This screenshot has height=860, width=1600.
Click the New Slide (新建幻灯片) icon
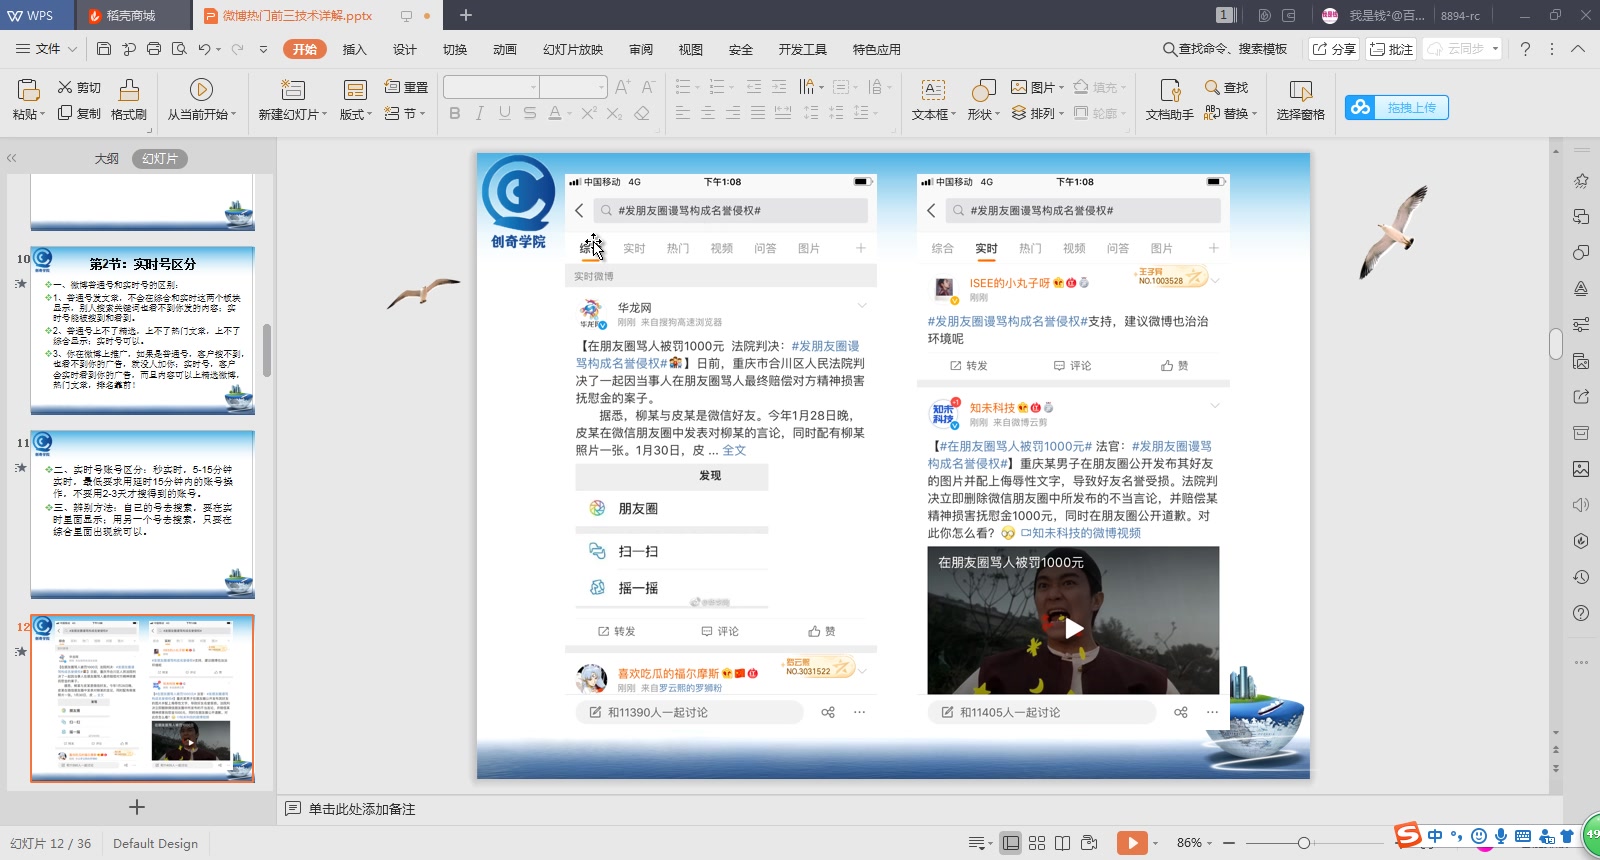point(292,90)
